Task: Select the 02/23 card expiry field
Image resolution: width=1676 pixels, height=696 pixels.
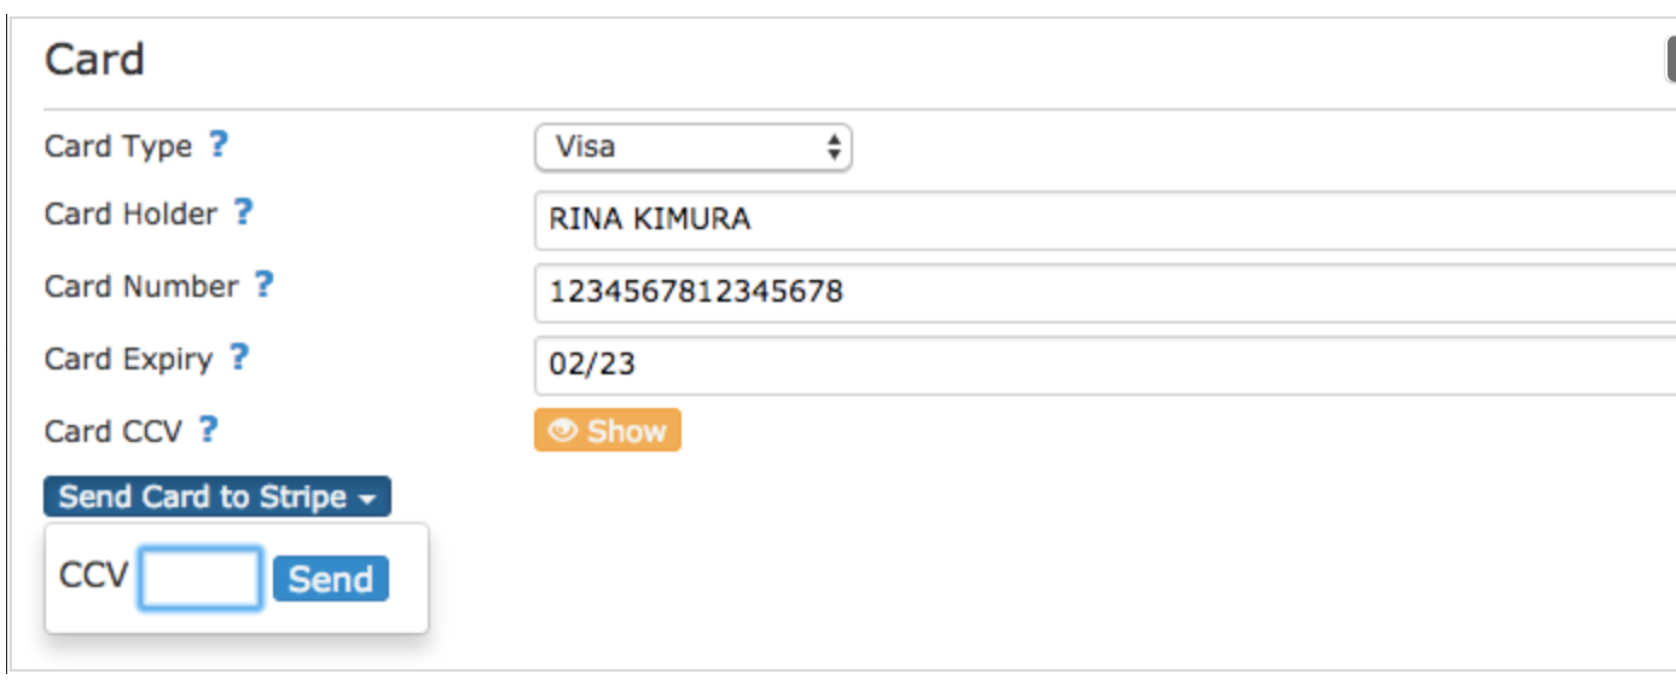Action: 1100,364
